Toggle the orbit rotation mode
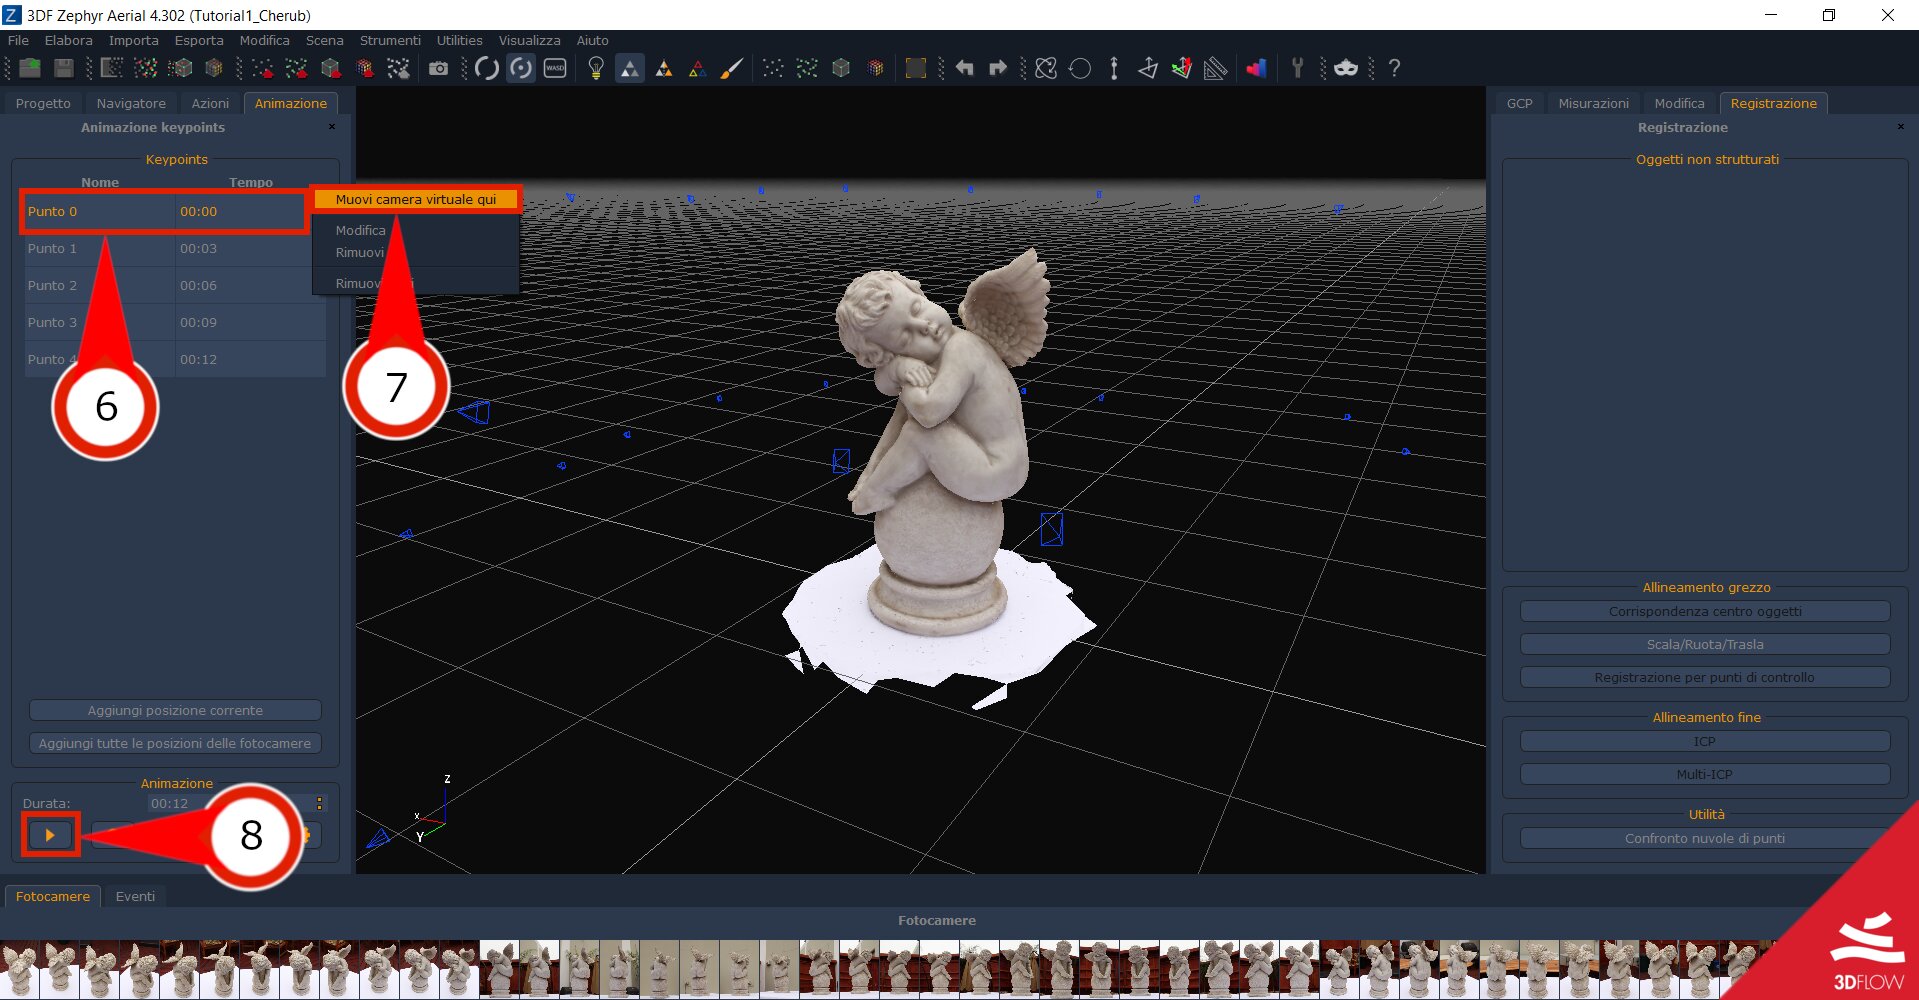This screenshot has height=1000, width=1919. (x=521, y=68)
